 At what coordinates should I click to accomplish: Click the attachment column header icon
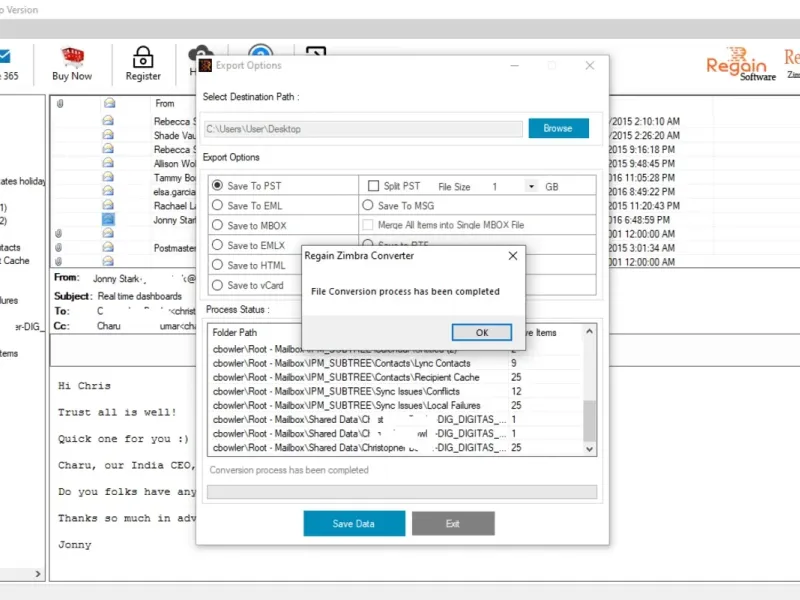60,104
